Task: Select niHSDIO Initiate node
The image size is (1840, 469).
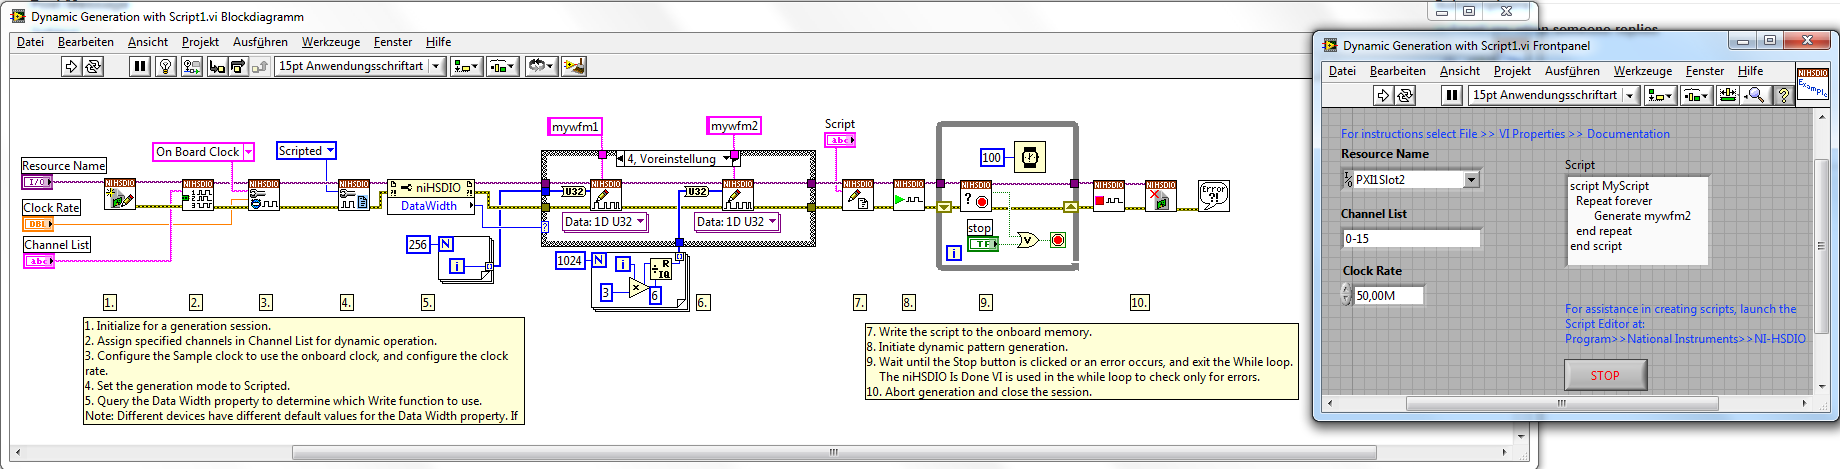Action: (909, 194)
